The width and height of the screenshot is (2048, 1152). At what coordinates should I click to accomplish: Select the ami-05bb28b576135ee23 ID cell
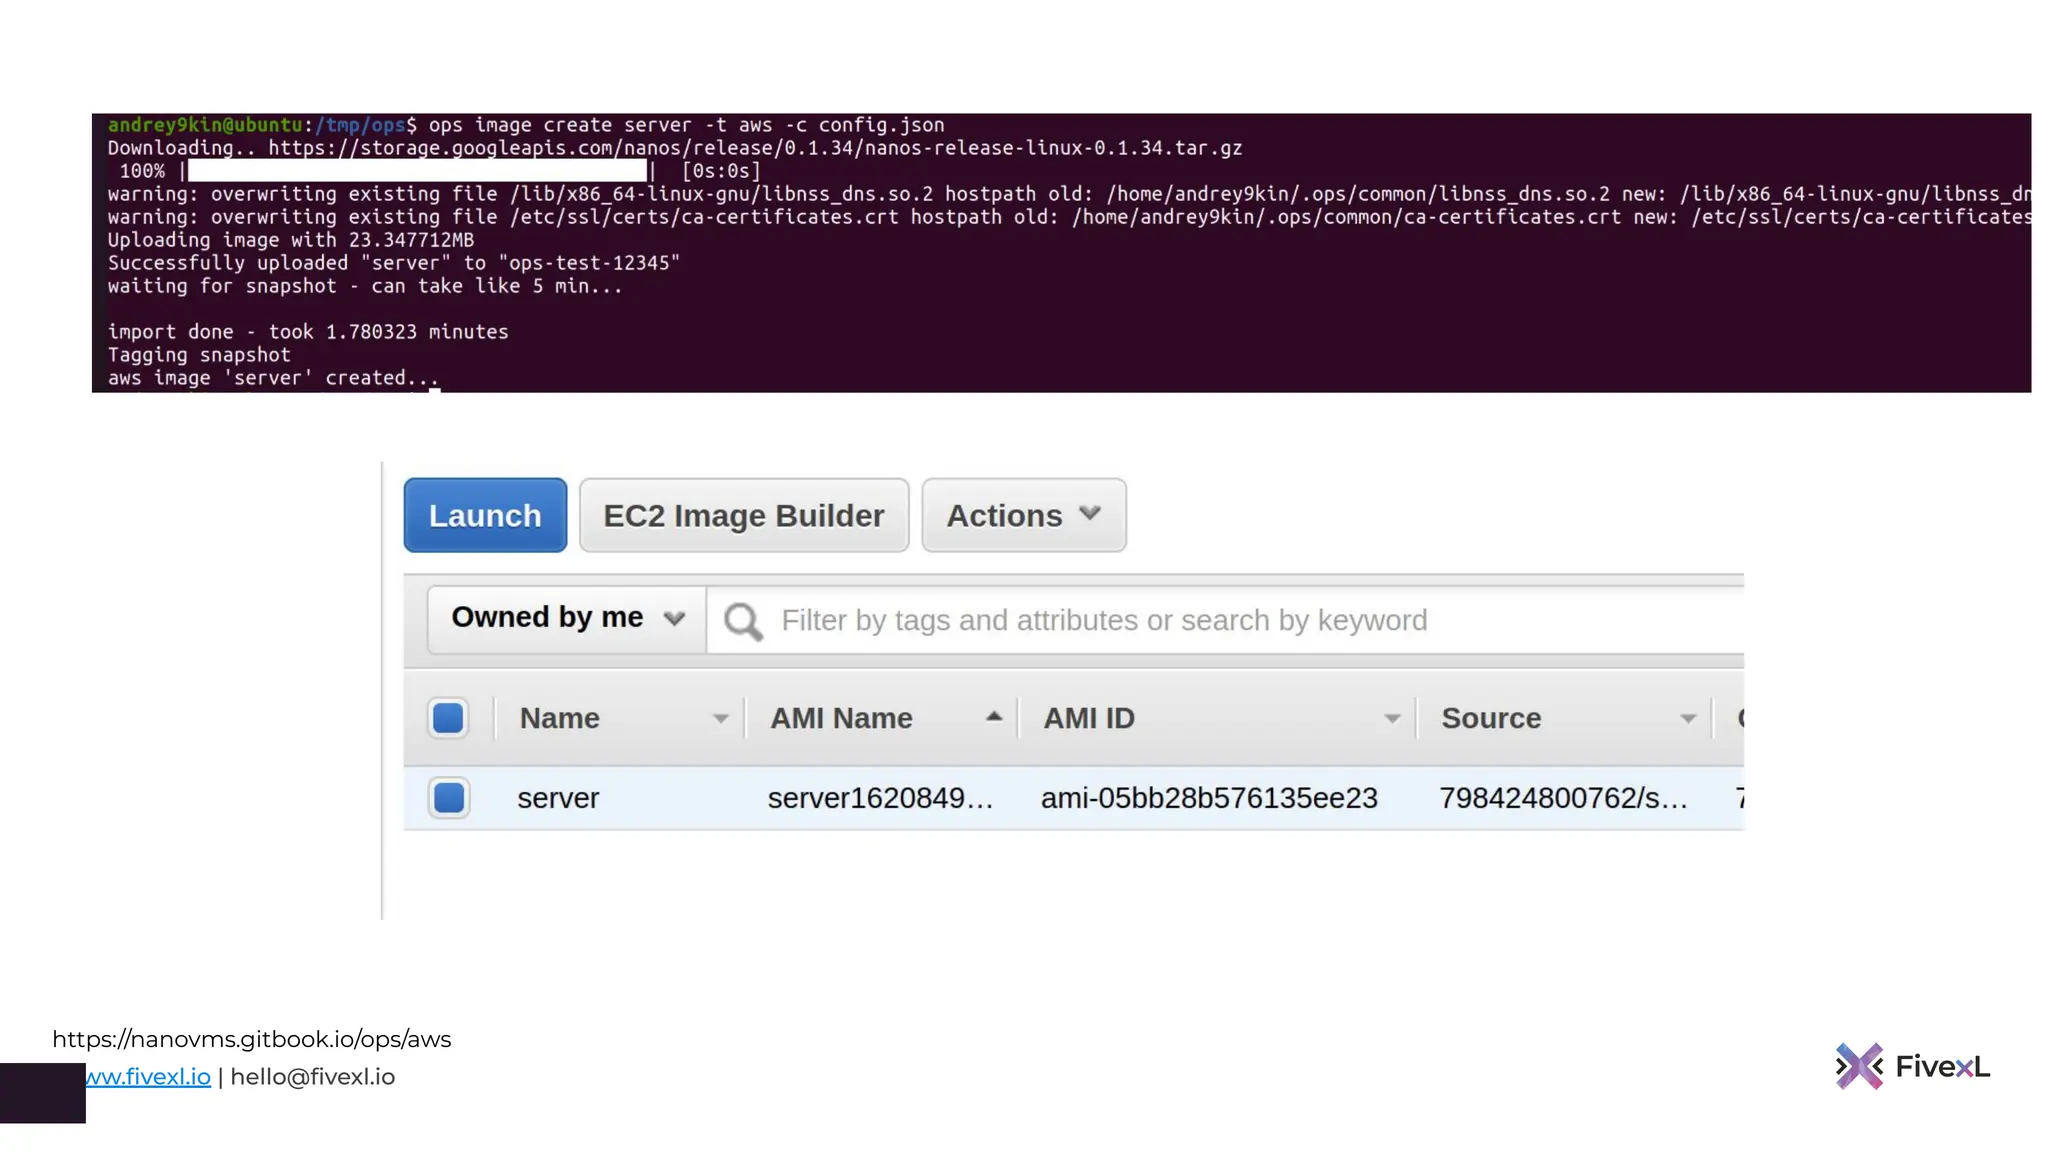[1209, 798]
